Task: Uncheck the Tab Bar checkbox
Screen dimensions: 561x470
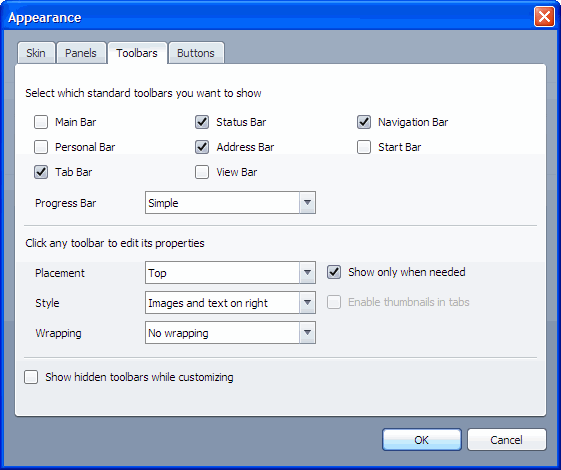Action: click(41, 172)
